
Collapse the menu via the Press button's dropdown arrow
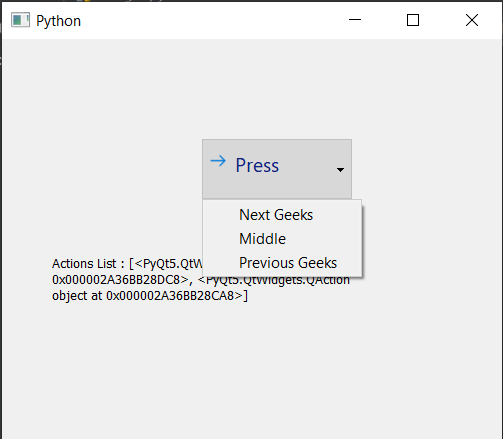click(x=340, y=170)
